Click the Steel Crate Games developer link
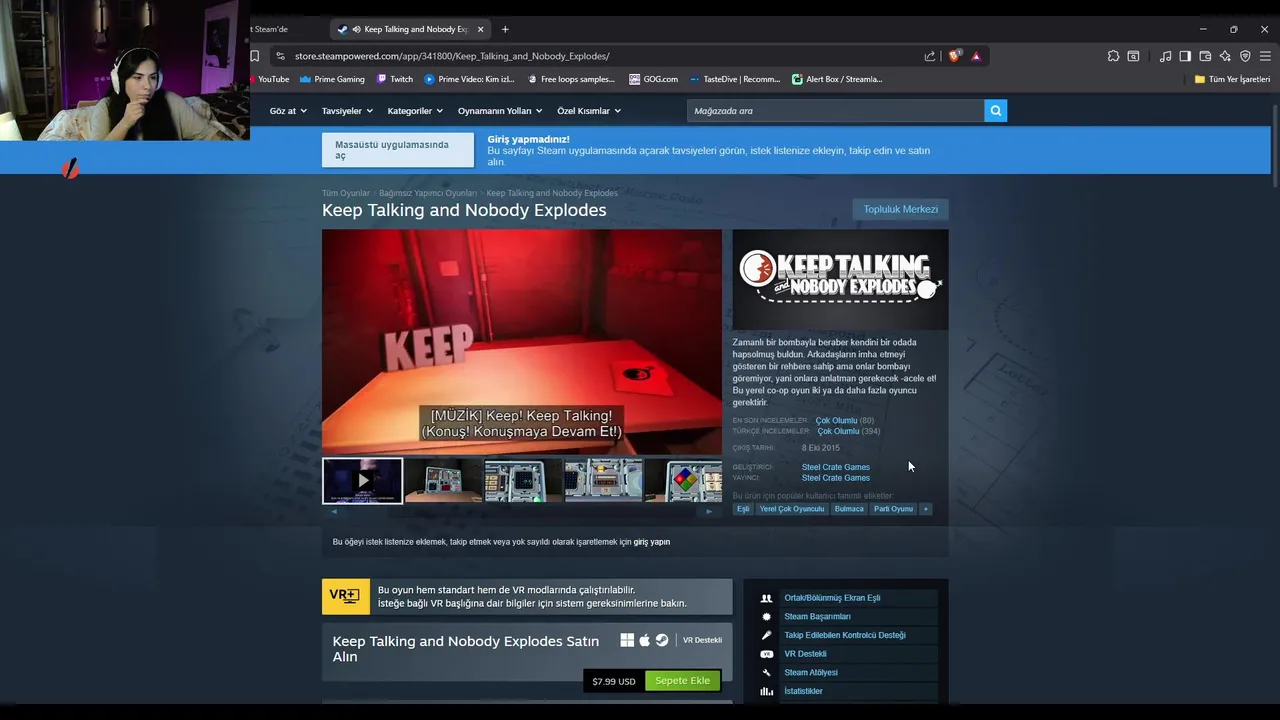Screen dimensions: 1280x720 [835, 467]
